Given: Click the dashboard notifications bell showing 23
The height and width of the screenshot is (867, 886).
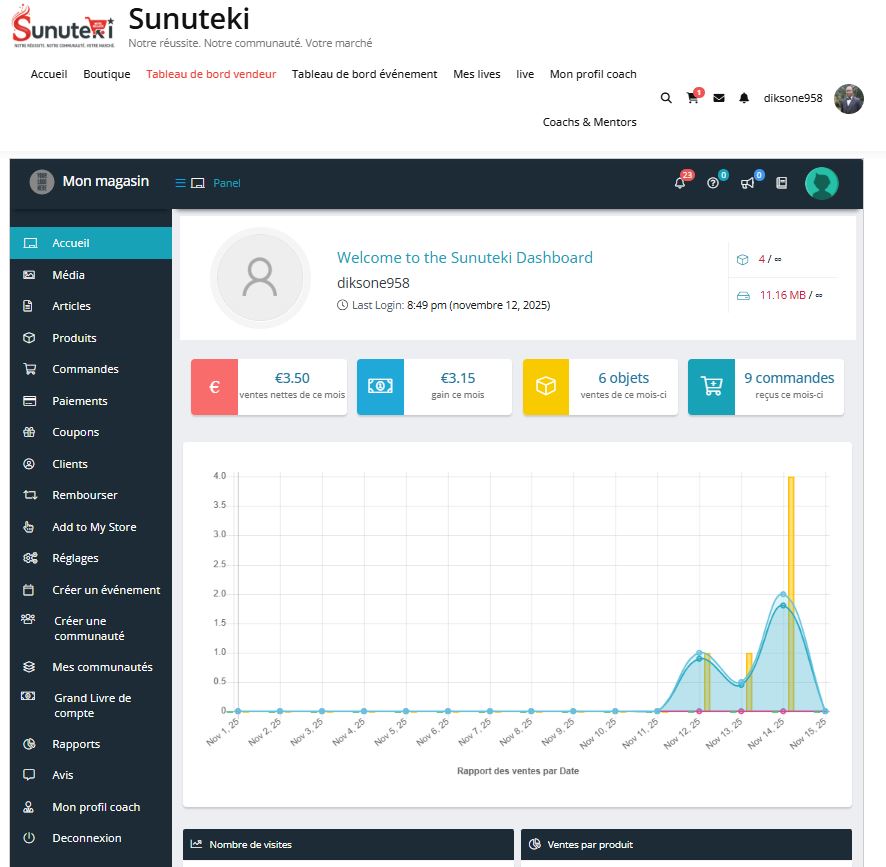Looking at the screenshot, I should (x=679, y=182).
